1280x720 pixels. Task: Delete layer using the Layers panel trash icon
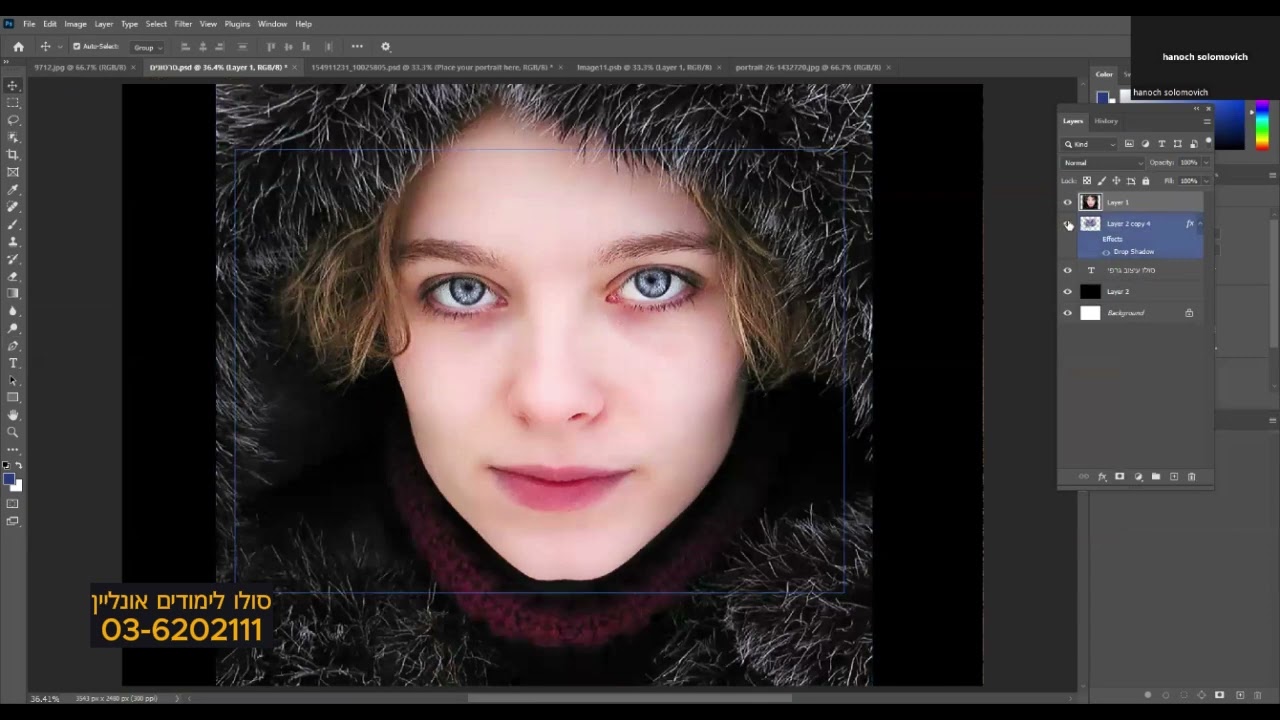(1192, 477)
